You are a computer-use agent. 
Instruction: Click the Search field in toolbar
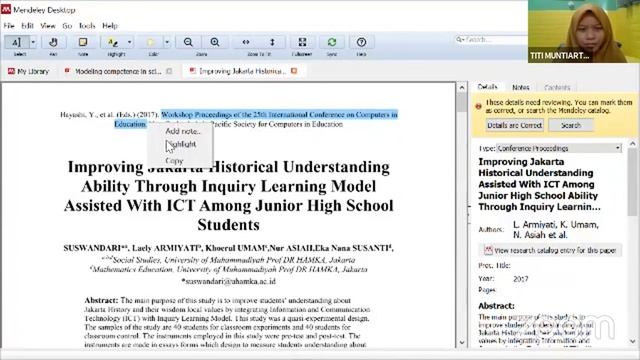492,40
